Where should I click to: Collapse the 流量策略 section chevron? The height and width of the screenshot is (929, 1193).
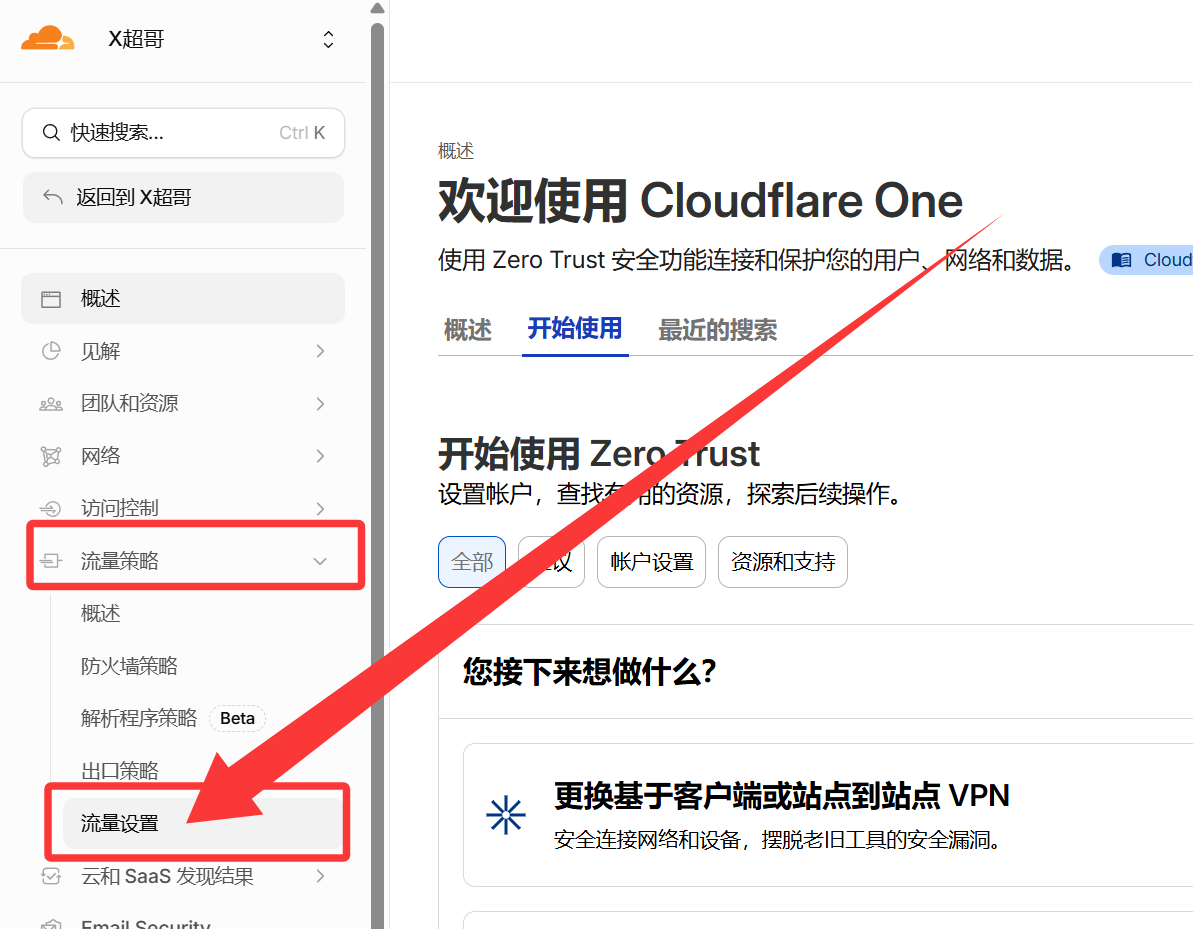click(320, 562)
